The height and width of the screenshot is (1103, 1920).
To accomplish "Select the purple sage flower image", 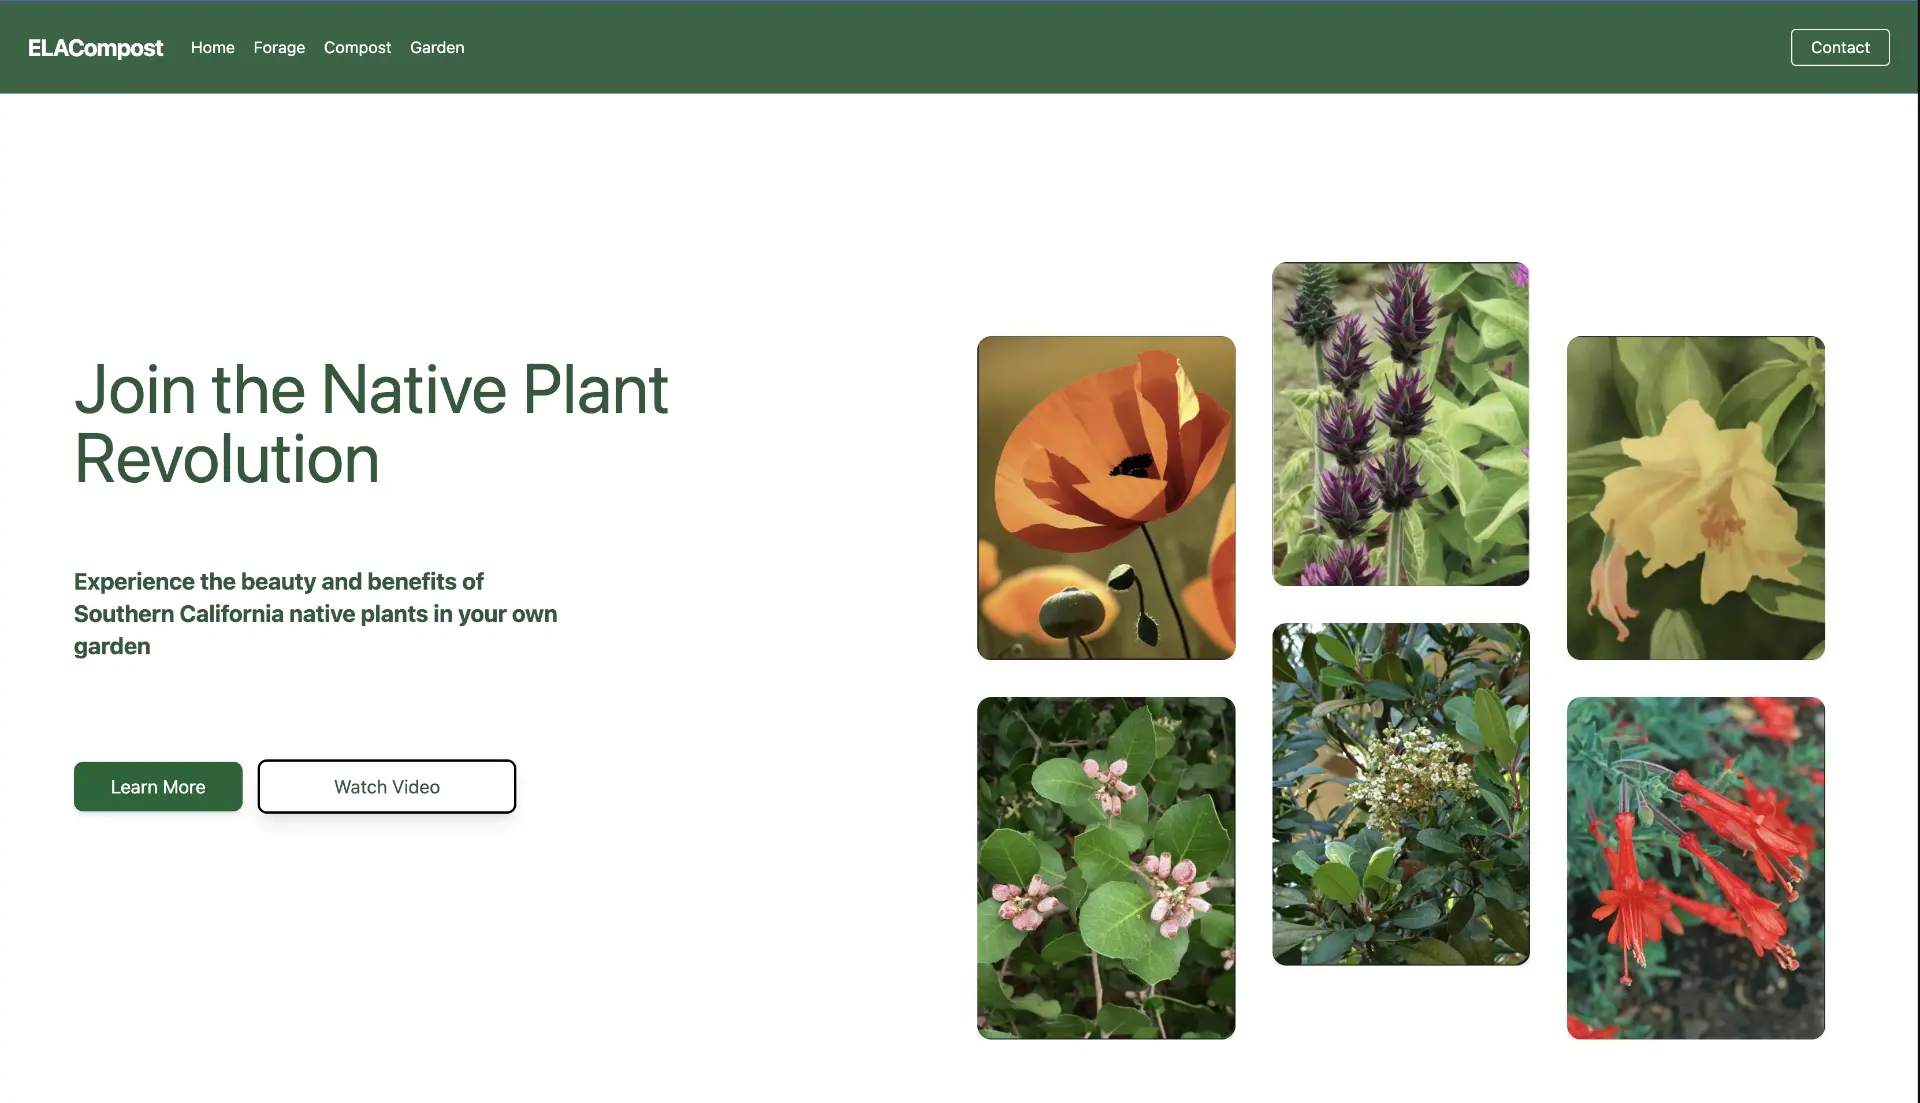I will point(1400,424).
